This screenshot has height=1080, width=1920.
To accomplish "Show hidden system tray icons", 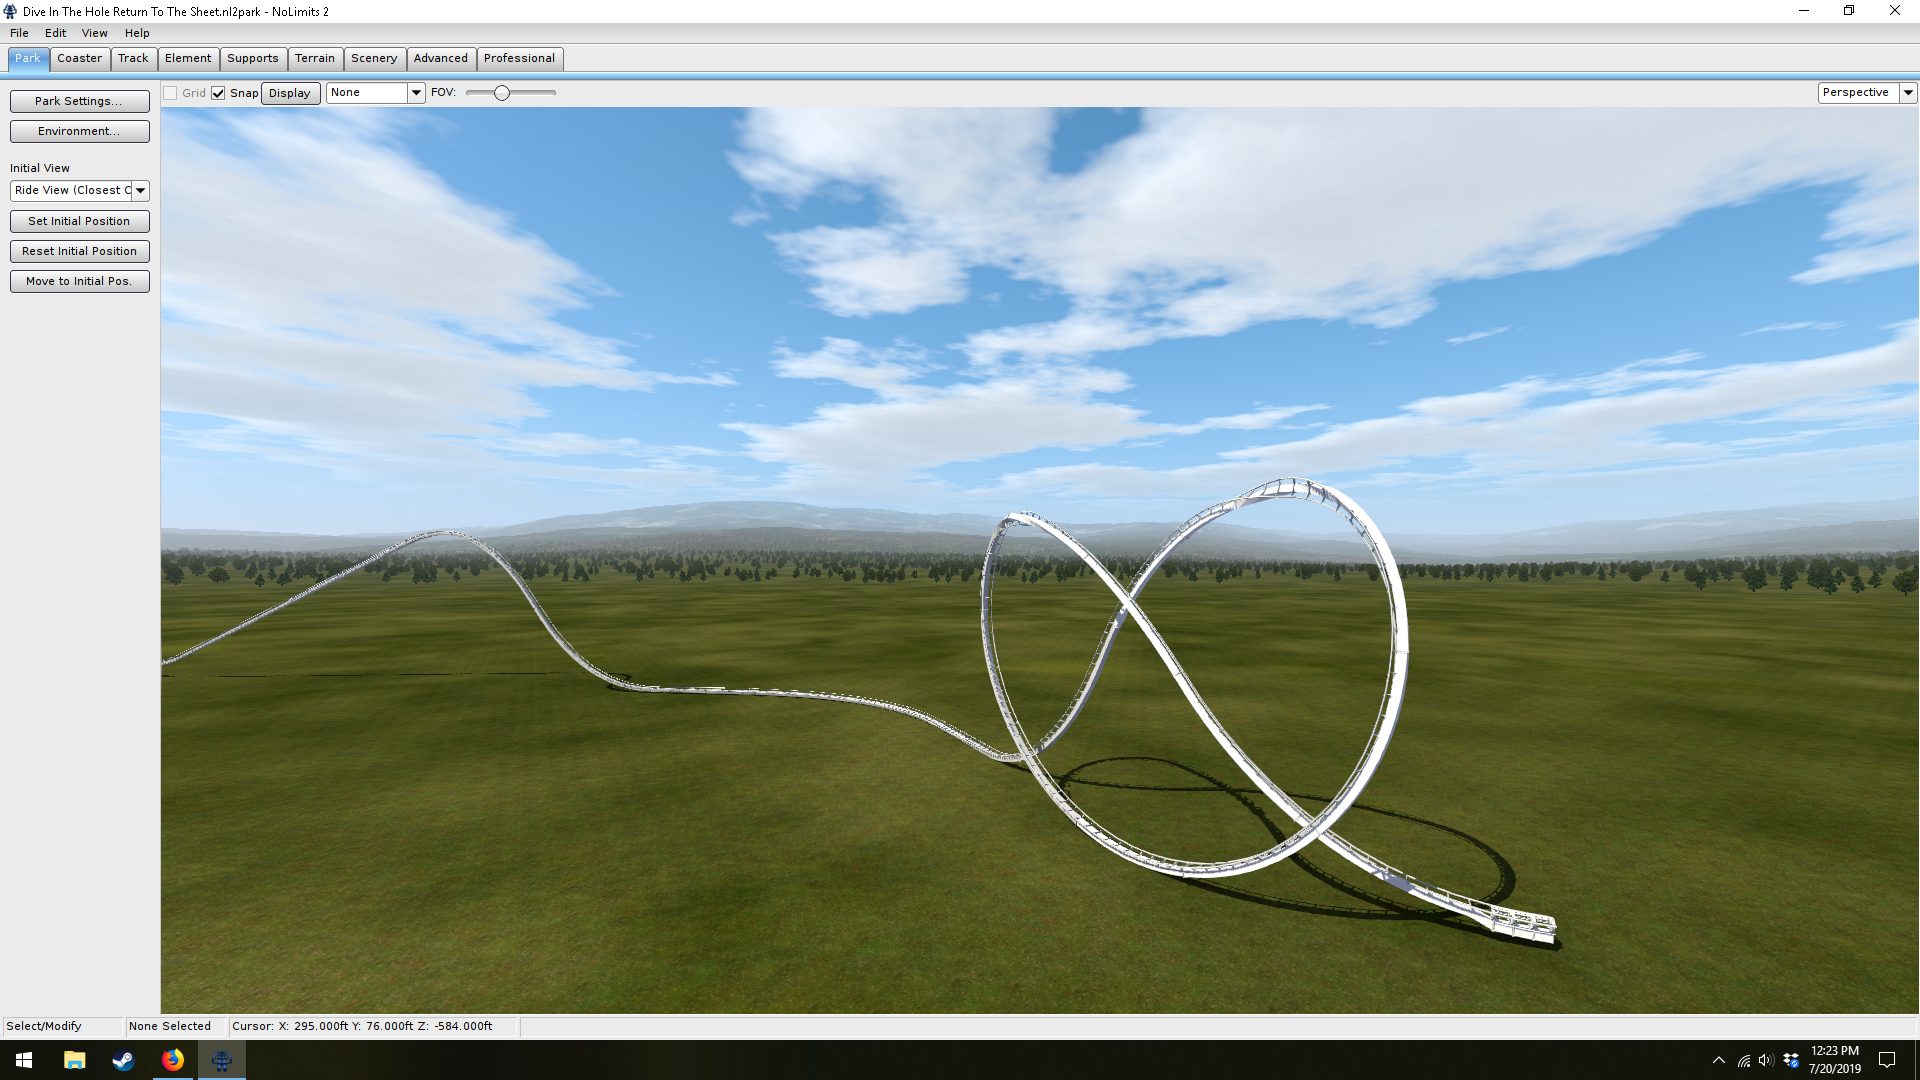I will click(x=1718, y=1060).
